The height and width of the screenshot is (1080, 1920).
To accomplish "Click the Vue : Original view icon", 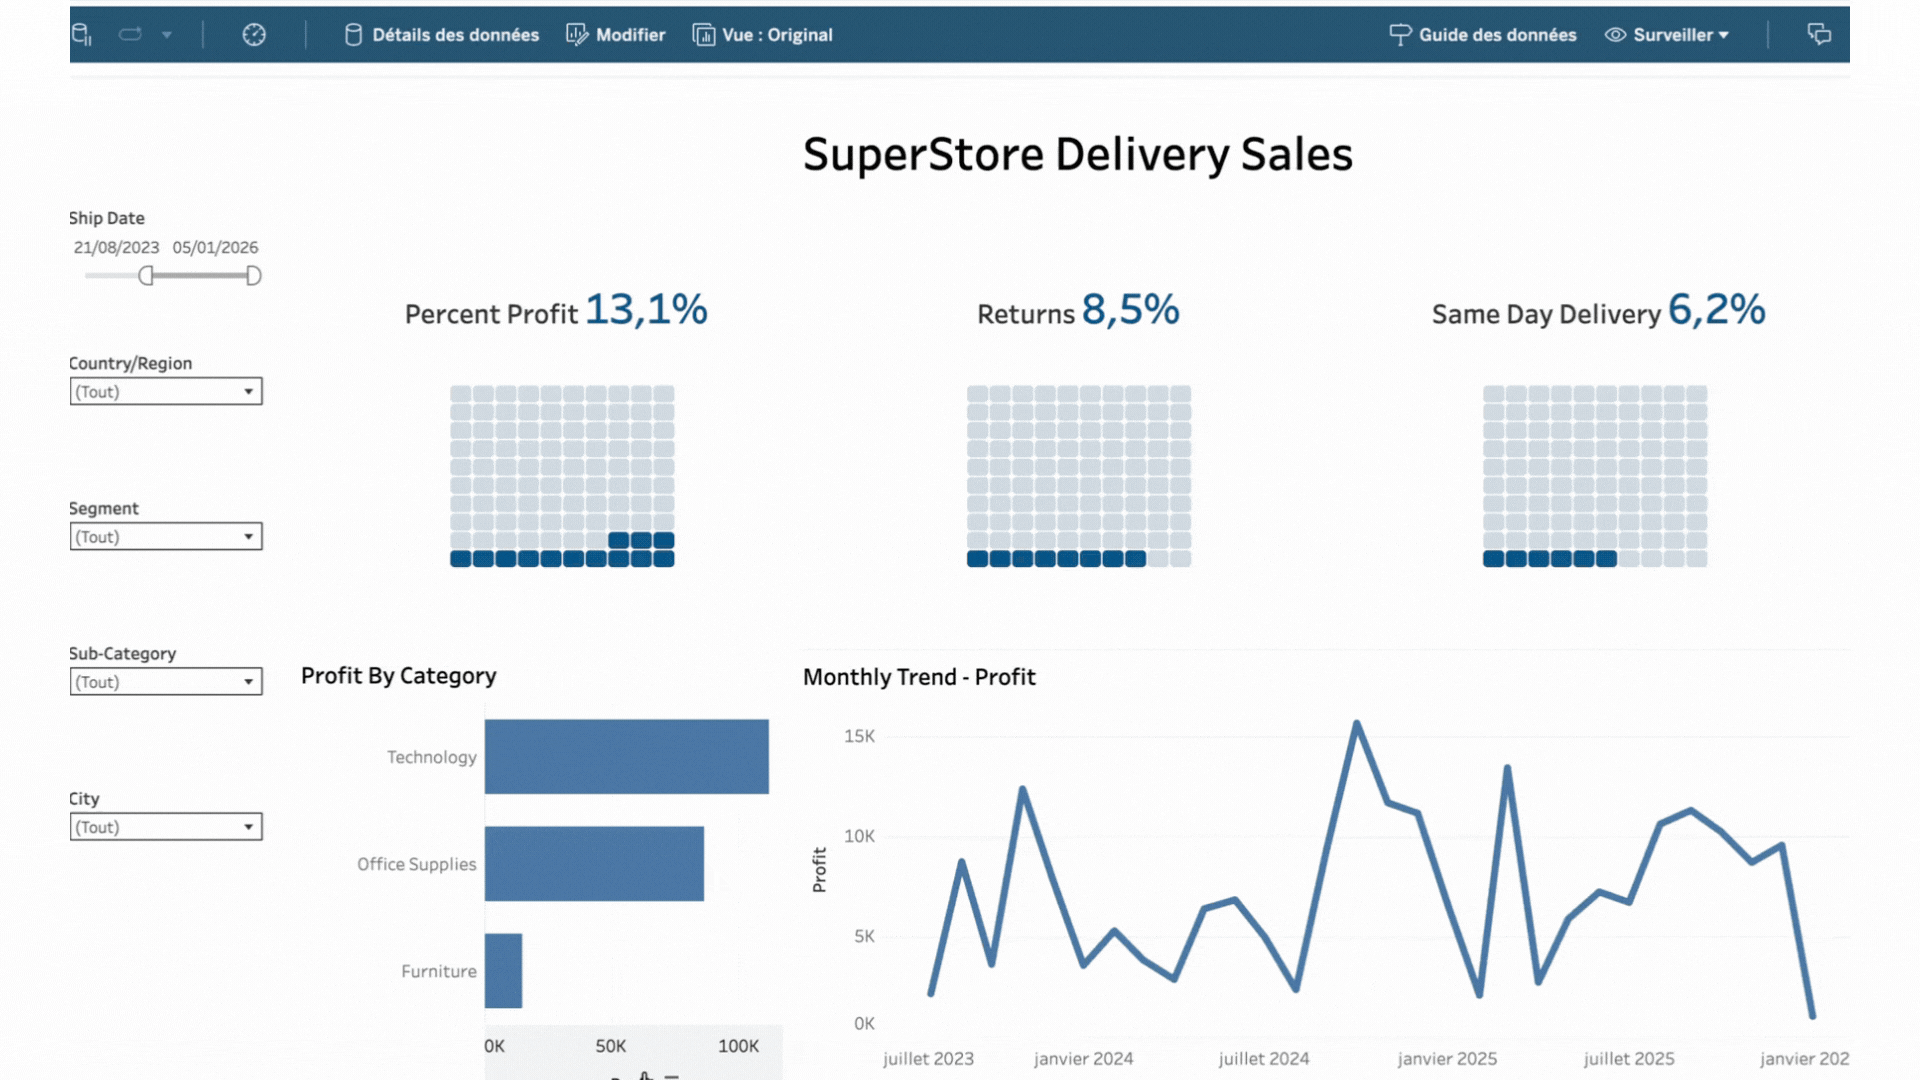I will pos(703,34).
